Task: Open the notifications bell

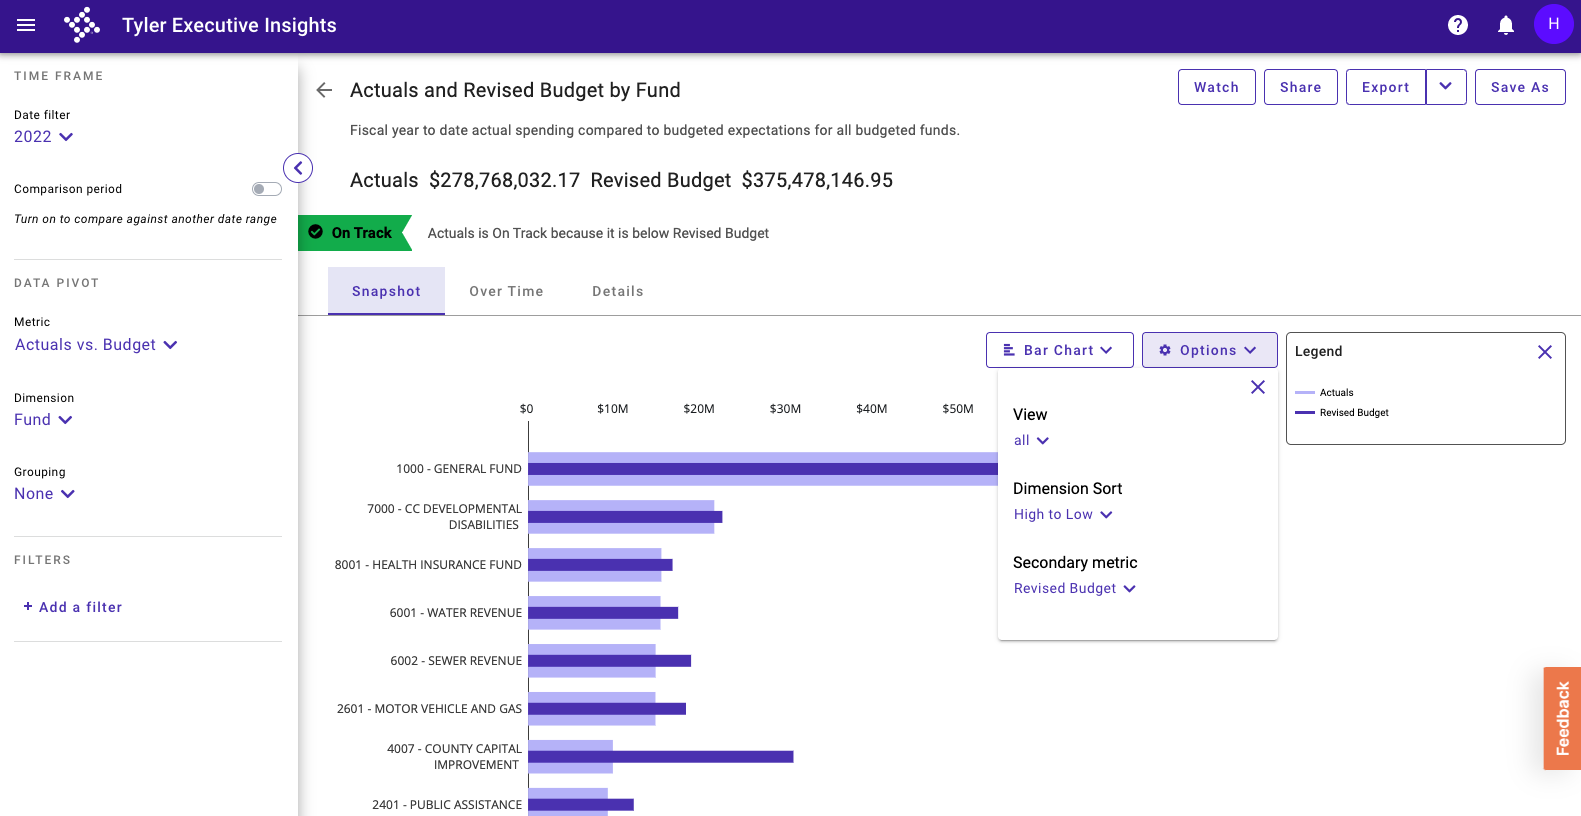Action: (1506, 25)
